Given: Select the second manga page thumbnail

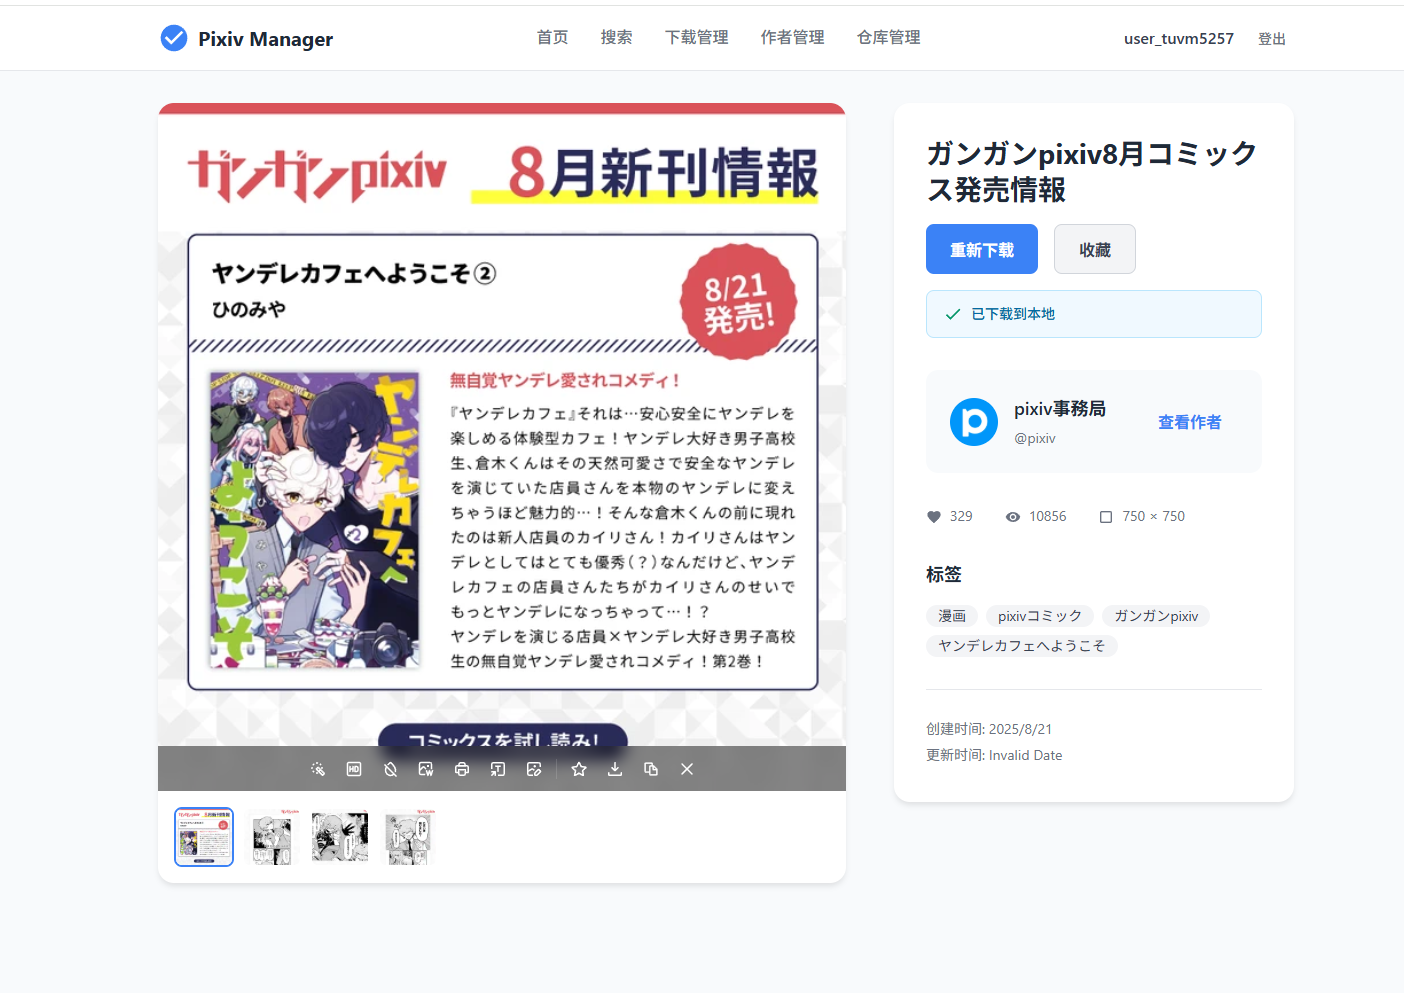Looking at the screenshot, I should click(272, 837).
